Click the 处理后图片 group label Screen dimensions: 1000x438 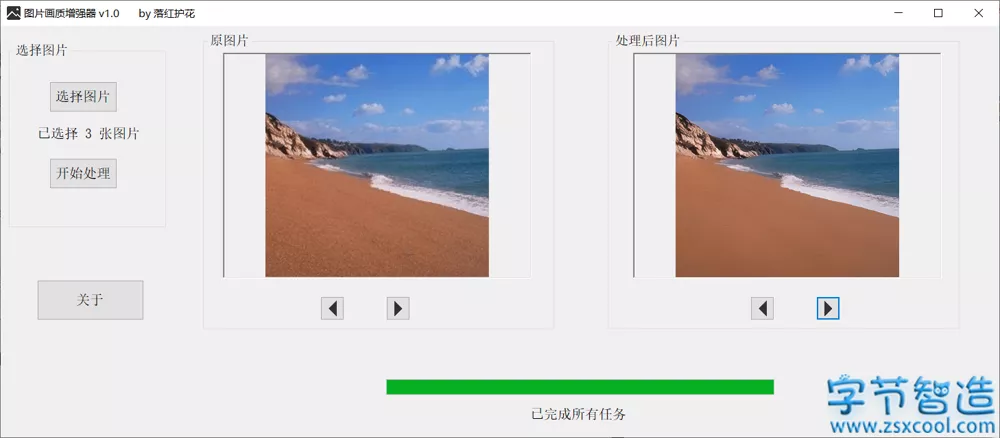647,41
